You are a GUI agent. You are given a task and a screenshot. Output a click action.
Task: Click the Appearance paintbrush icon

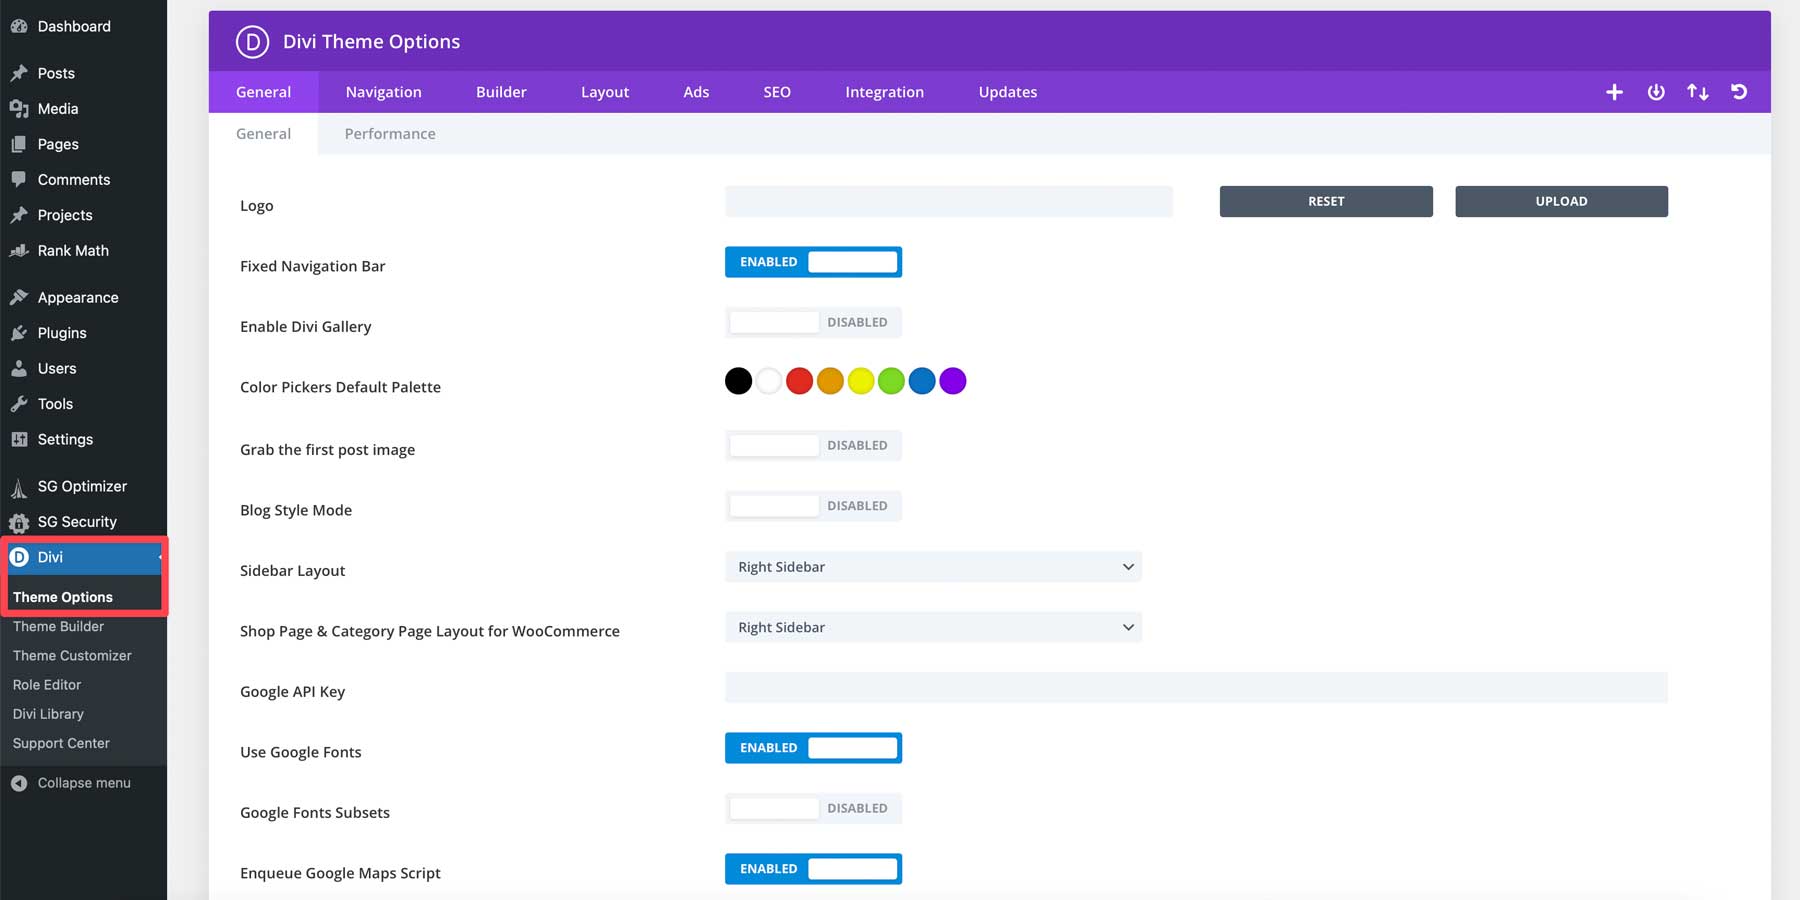20,296
